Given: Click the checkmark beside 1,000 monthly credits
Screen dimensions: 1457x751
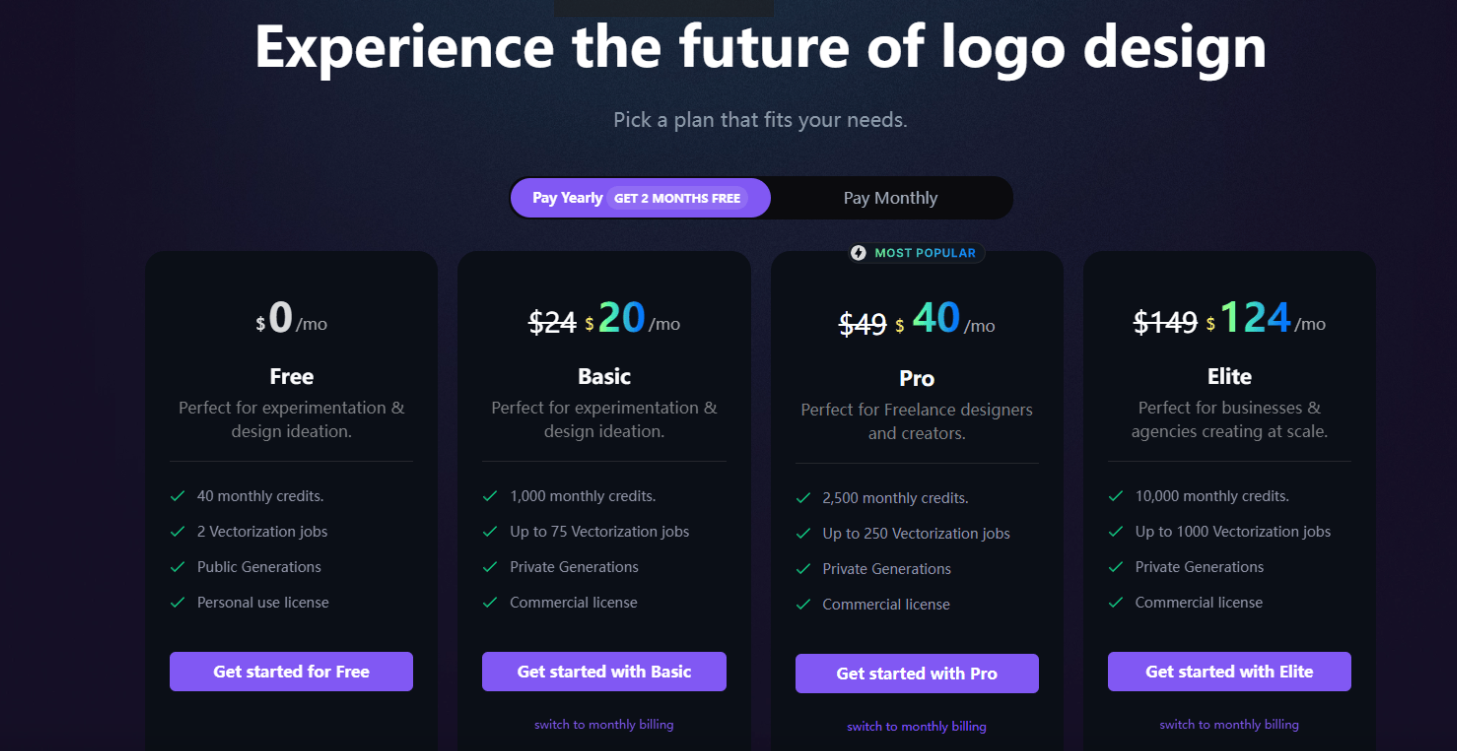Looking at the screenshot, I should 490,495.
